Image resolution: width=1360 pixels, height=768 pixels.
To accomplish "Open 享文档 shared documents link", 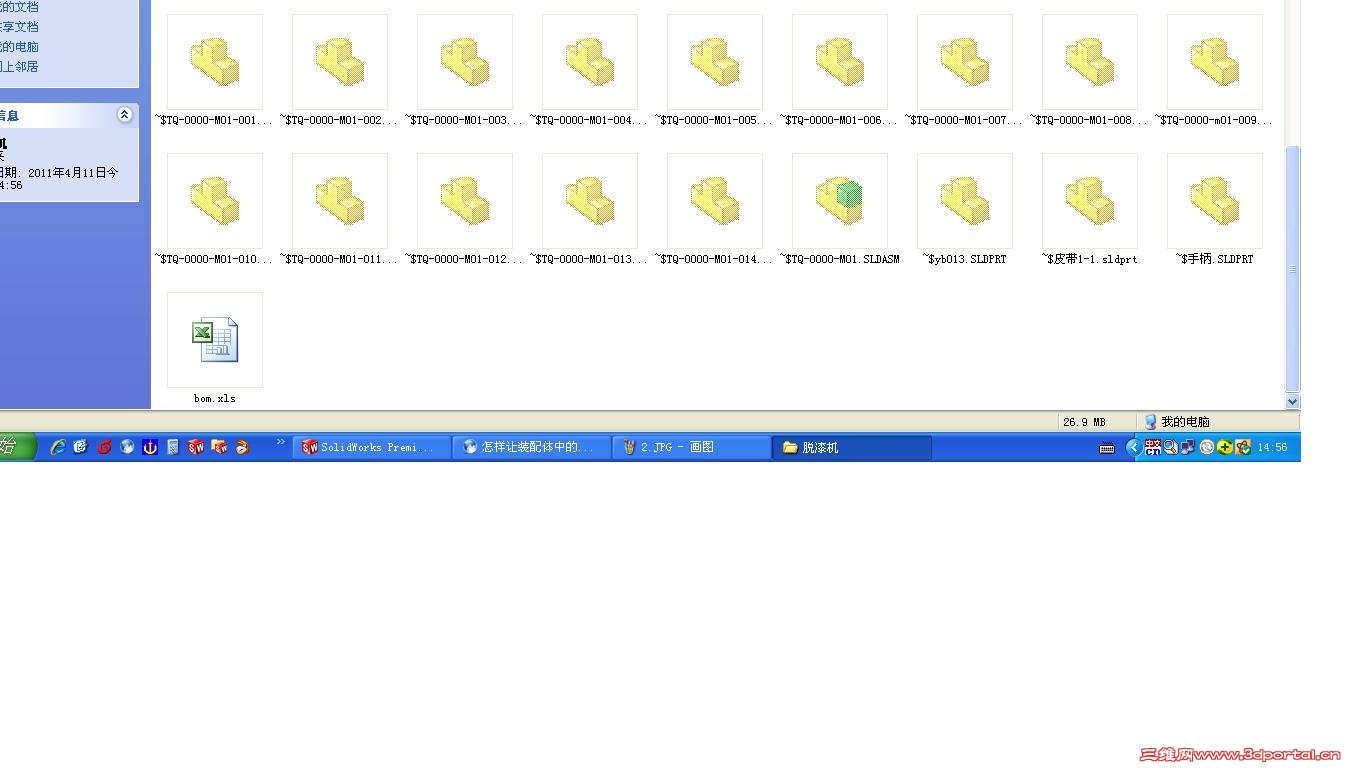I will point(19,27).
